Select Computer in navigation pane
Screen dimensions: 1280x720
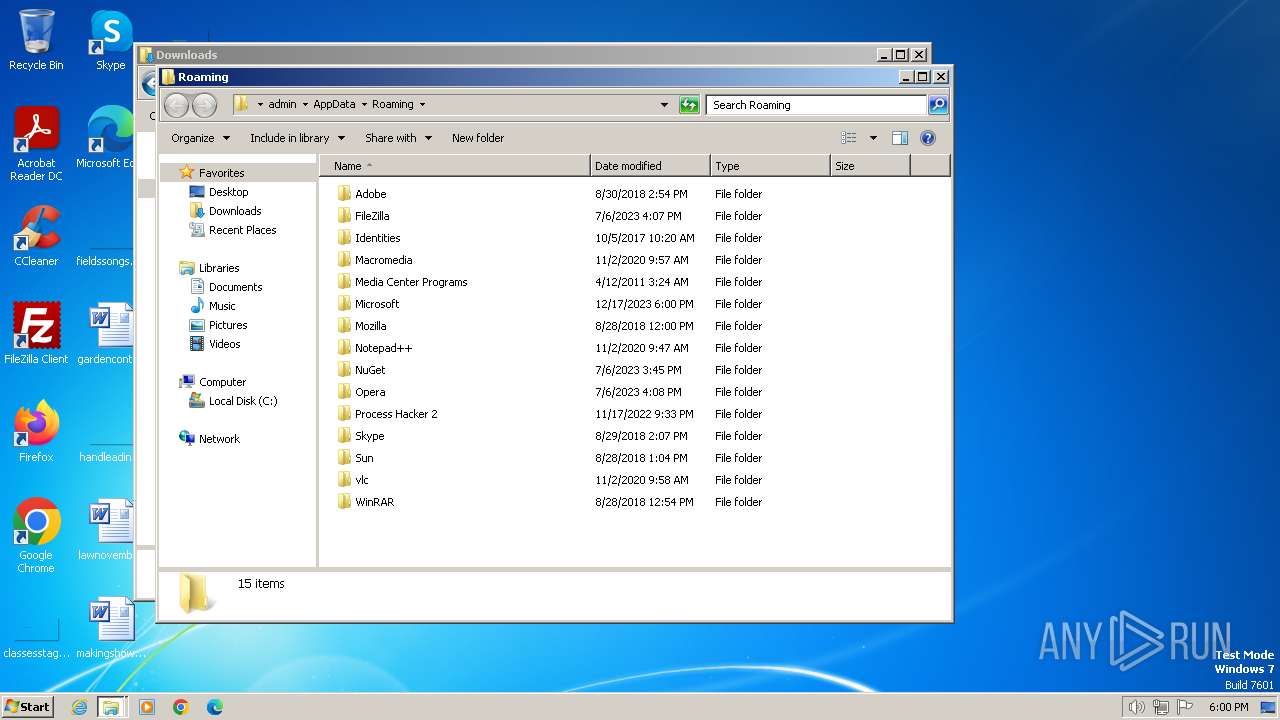(222, 382)
